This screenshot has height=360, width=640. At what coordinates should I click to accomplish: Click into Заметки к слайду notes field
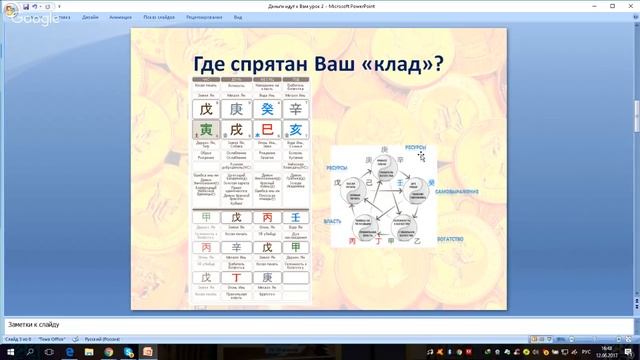pyautogui.click(x=318, y=325)
